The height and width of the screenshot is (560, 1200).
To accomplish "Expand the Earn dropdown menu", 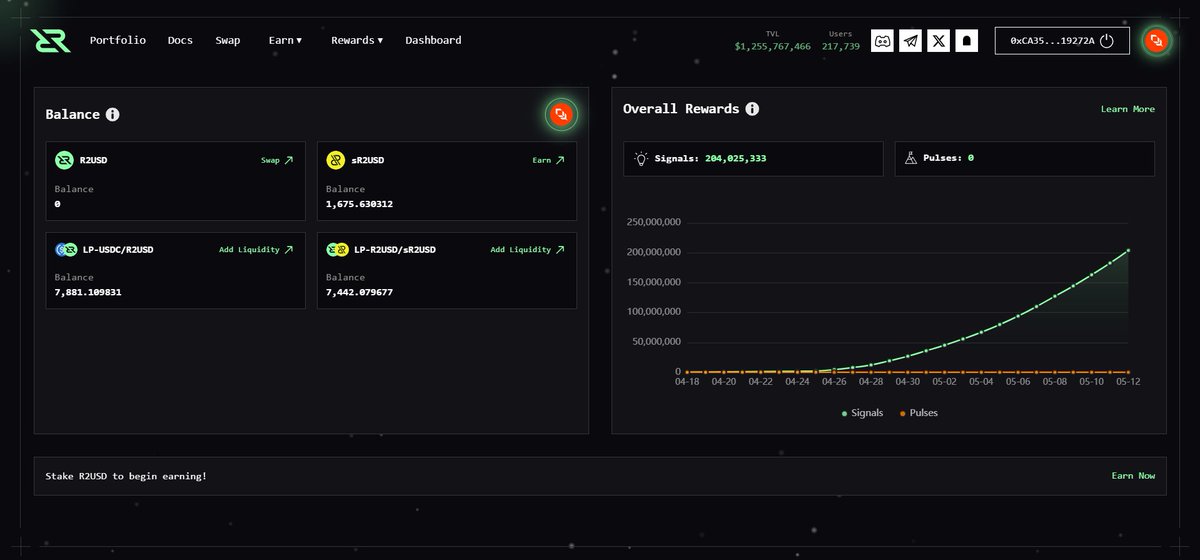I will 285,40.
